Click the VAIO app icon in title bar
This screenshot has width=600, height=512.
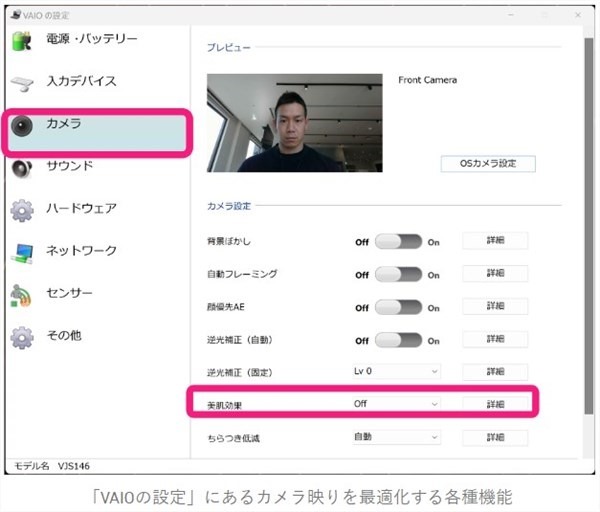[x=16, y=15]
